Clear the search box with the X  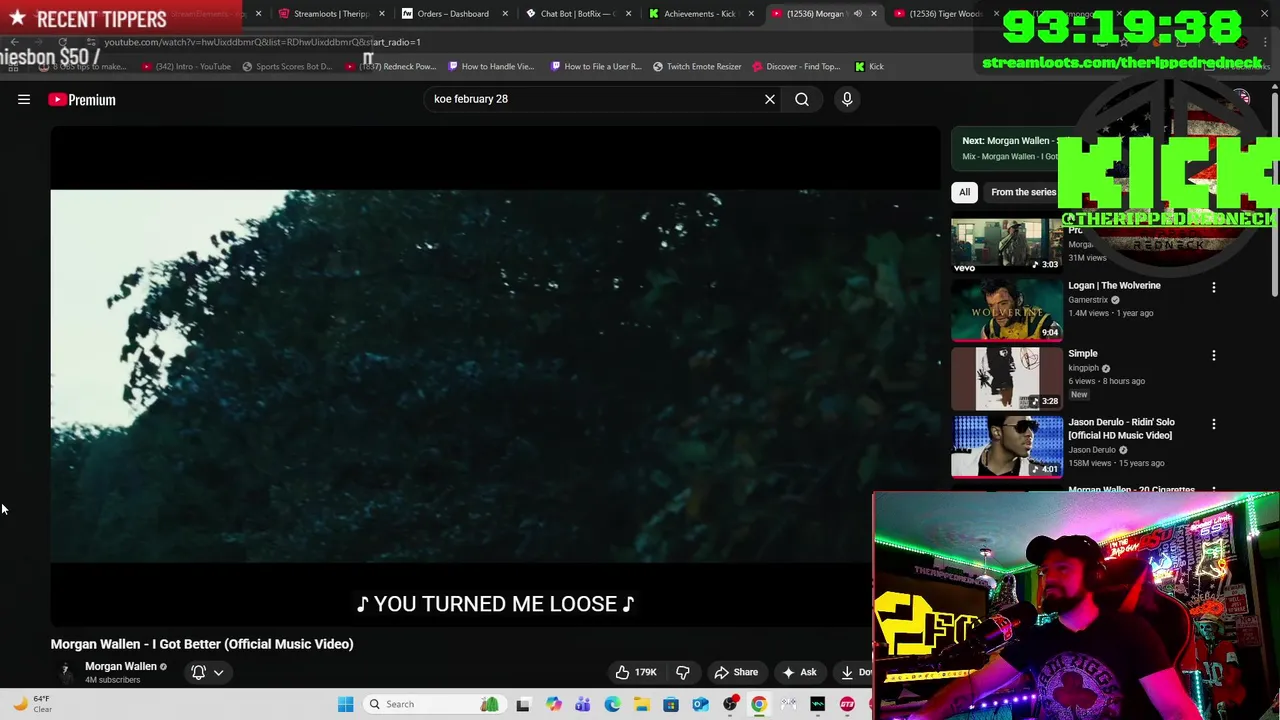tap(770, 99)
